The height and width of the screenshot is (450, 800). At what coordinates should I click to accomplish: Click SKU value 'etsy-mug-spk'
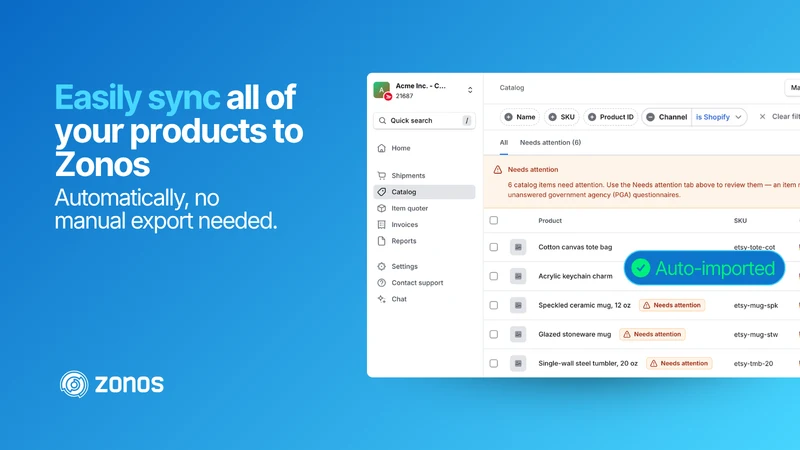(756, 305)
